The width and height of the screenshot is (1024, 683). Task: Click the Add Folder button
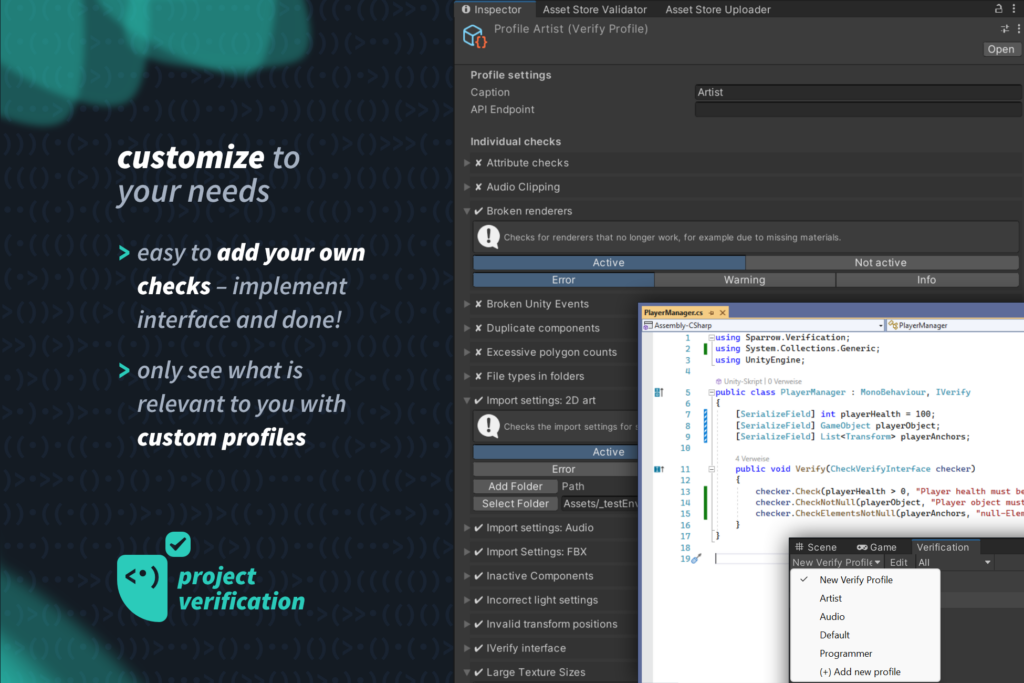coord(513,487)
